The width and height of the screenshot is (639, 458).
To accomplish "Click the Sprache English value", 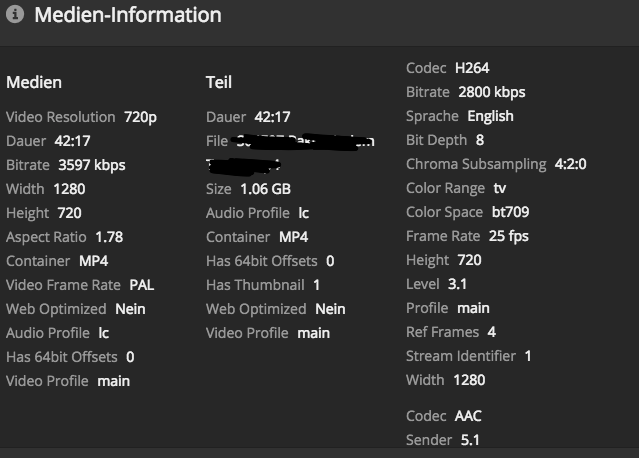I will (x=490, y=116).
